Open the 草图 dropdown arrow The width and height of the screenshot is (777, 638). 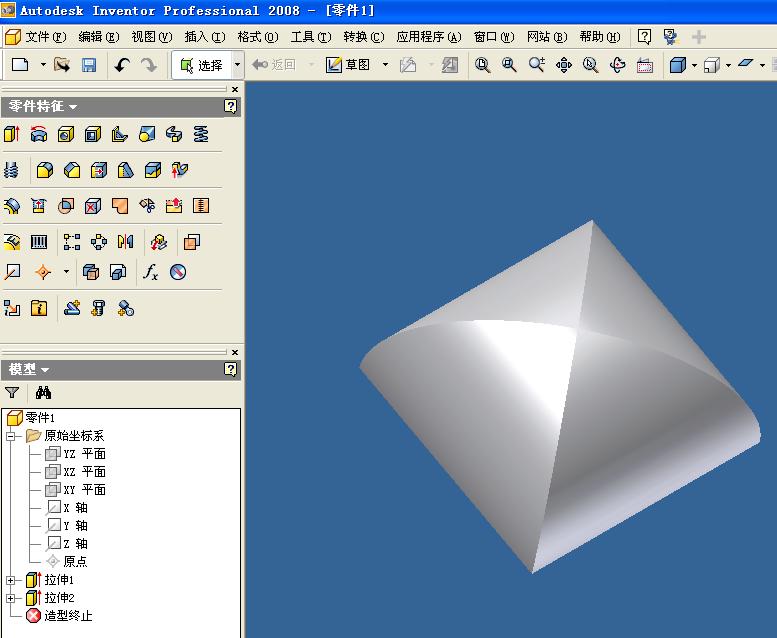pyautogui.click(x=385, y=65)
